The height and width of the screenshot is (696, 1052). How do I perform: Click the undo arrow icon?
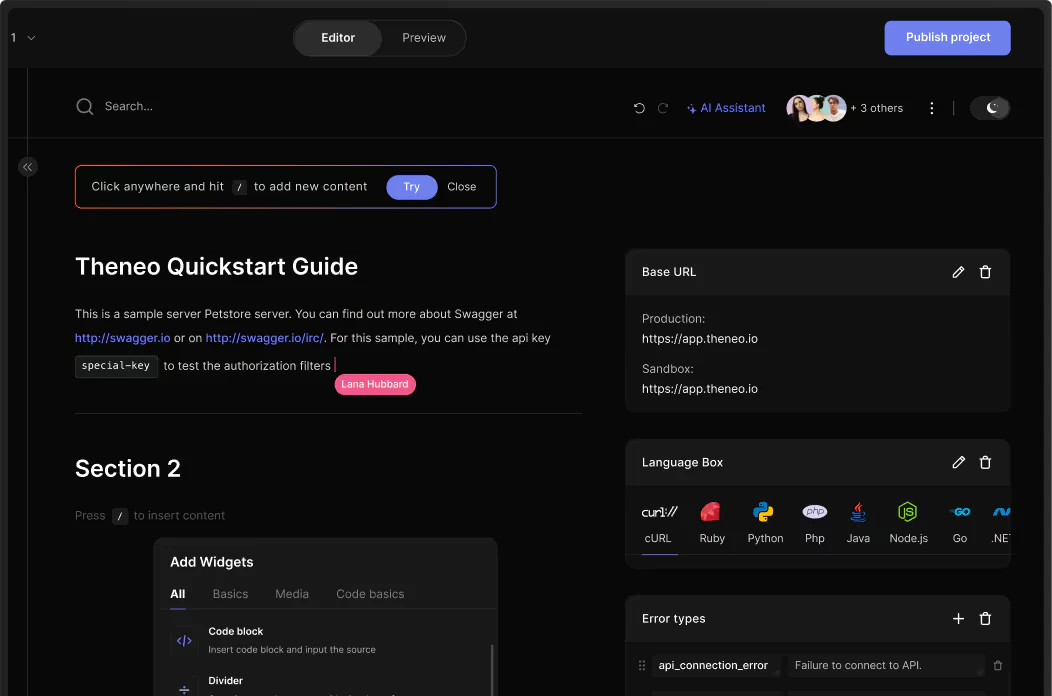(x=639, y=108)
